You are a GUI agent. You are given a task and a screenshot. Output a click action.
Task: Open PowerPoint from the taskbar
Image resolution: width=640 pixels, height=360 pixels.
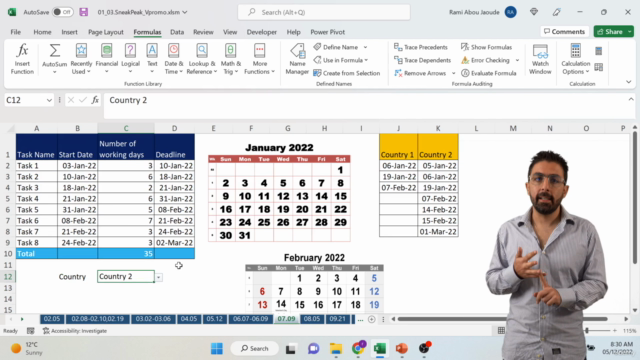coord(402,348)
